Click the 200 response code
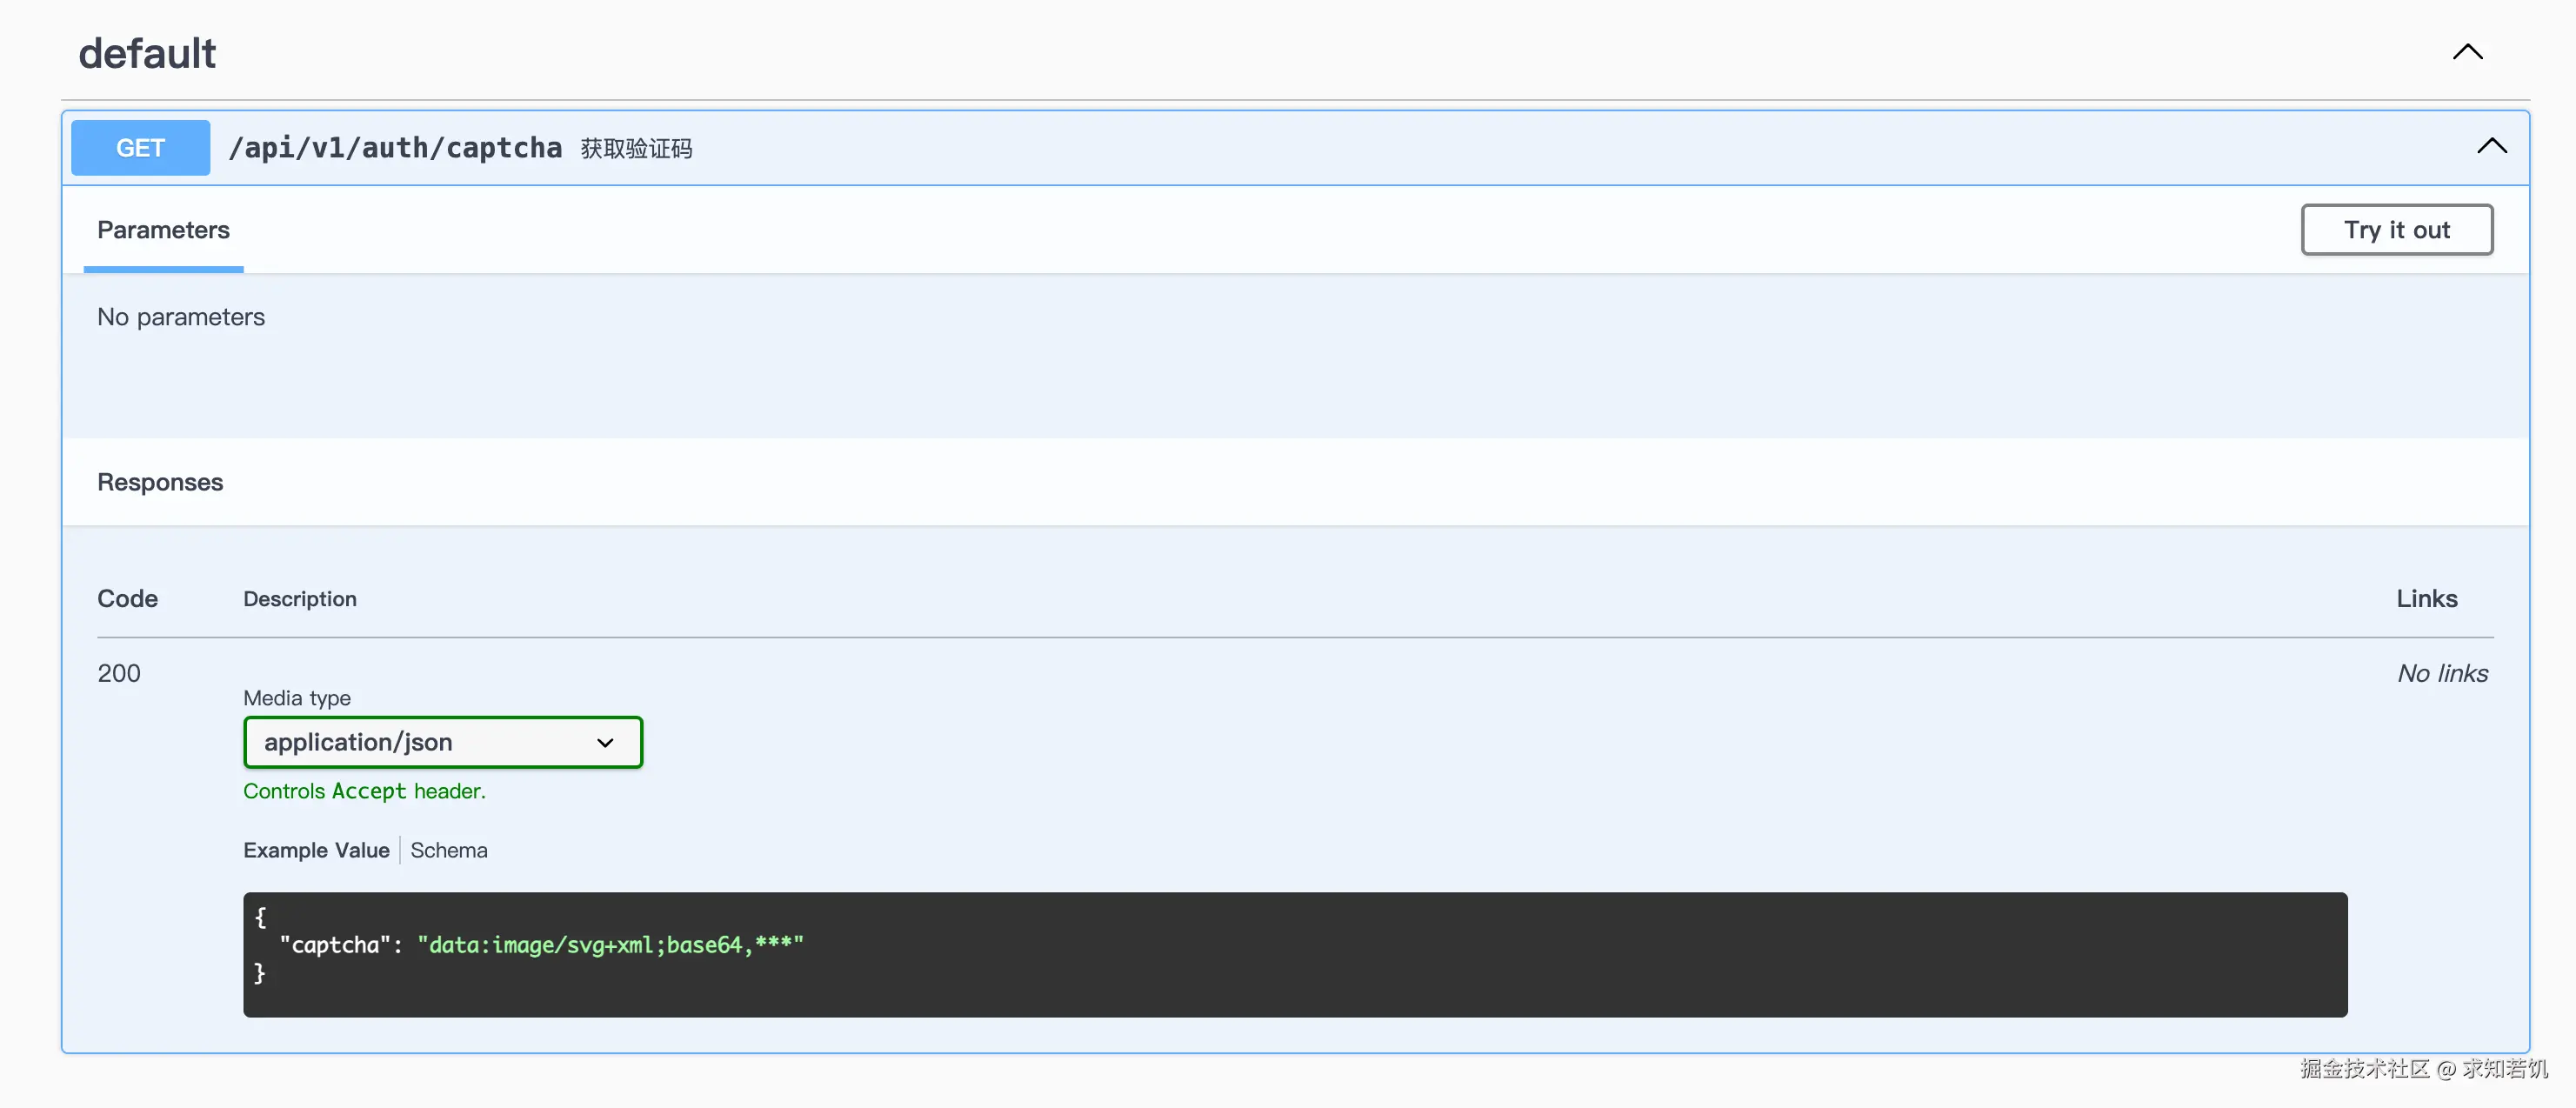The width and height of the screenshot is (2576, 1108). (x=119, y=673)
